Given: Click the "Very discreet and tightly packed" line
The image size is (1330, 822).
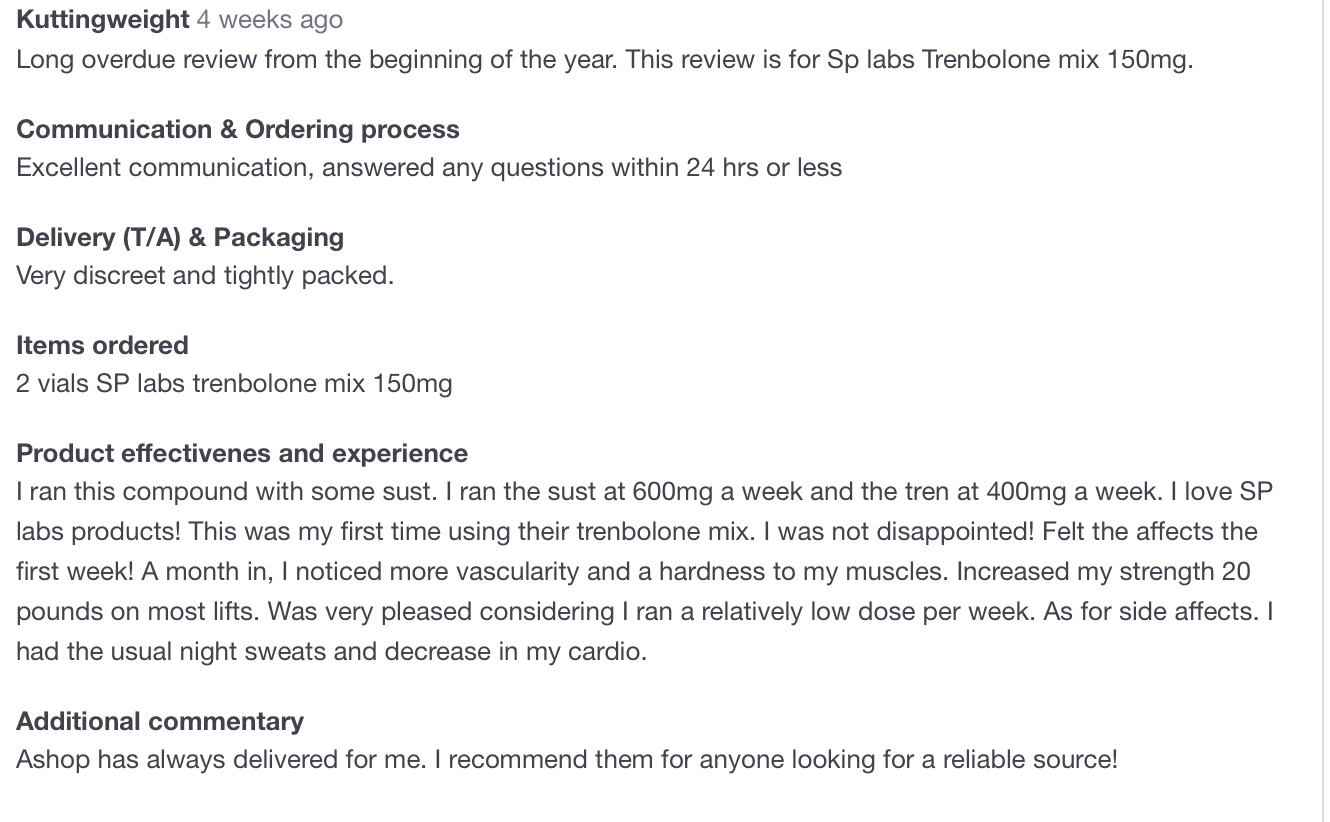Looking at the screenshot, I should coord(205,275).
